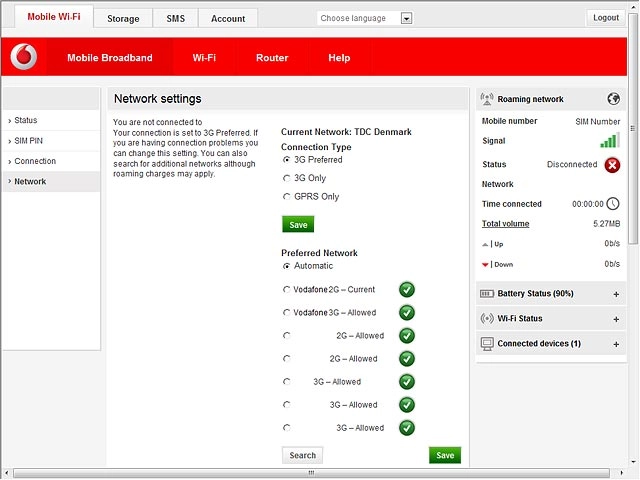The image size is (640, 480).
Task: Click the horizontal scrollbar thumb
Action: [311, 473]
